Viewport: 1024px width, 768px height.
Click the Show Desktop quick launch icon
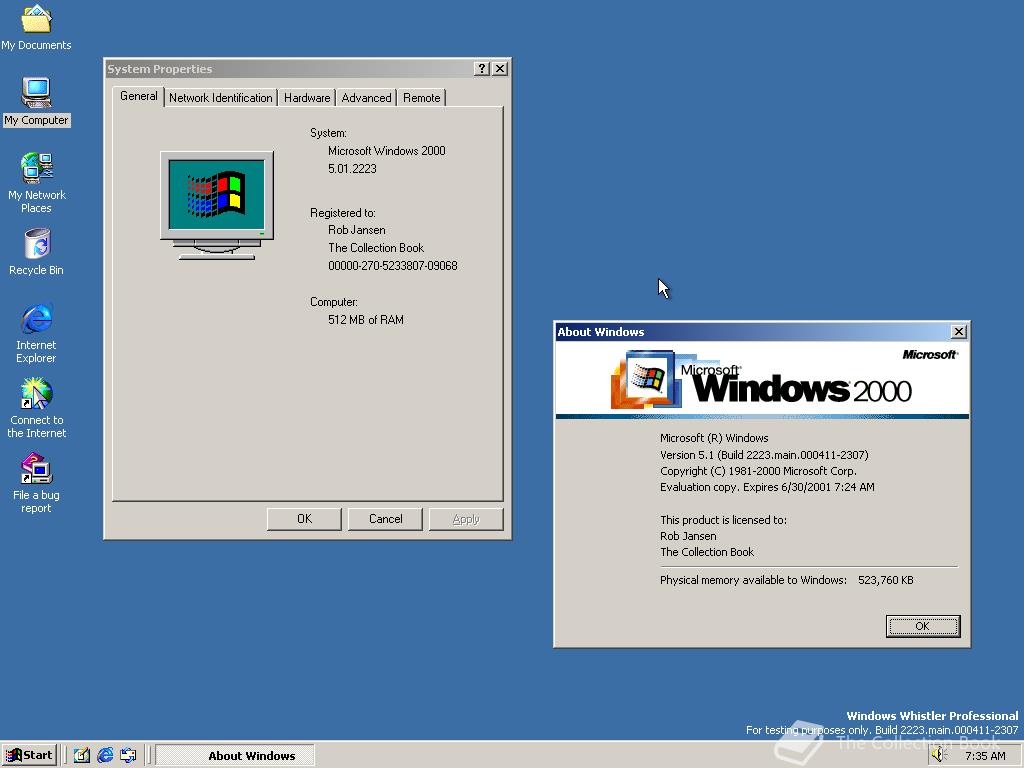pos(82,755)
